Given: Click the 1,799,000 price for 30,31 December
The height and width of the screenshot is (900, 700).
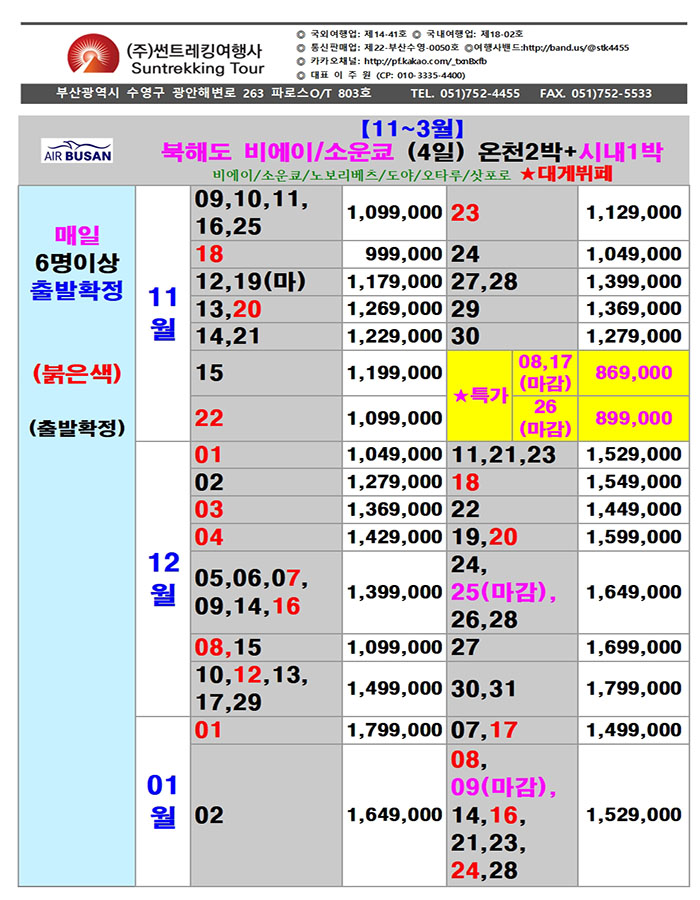Looking at the screenshot, I should click(x=633, y=689).
